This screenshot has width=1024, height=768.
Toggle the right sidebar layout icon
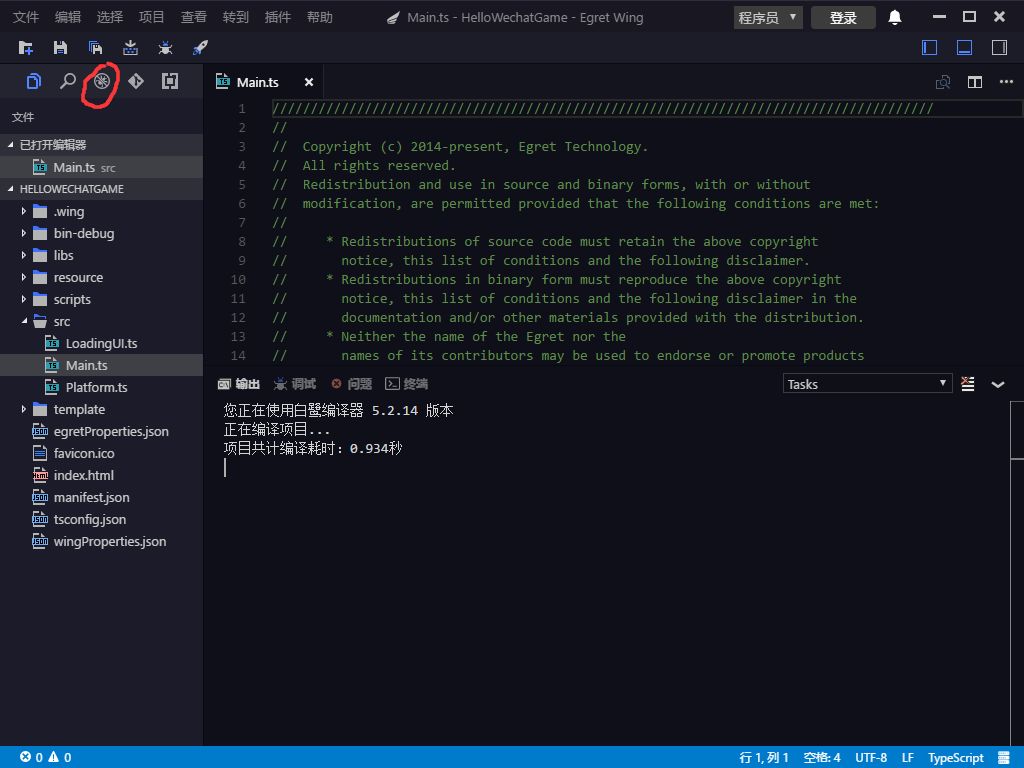[999, 47]
